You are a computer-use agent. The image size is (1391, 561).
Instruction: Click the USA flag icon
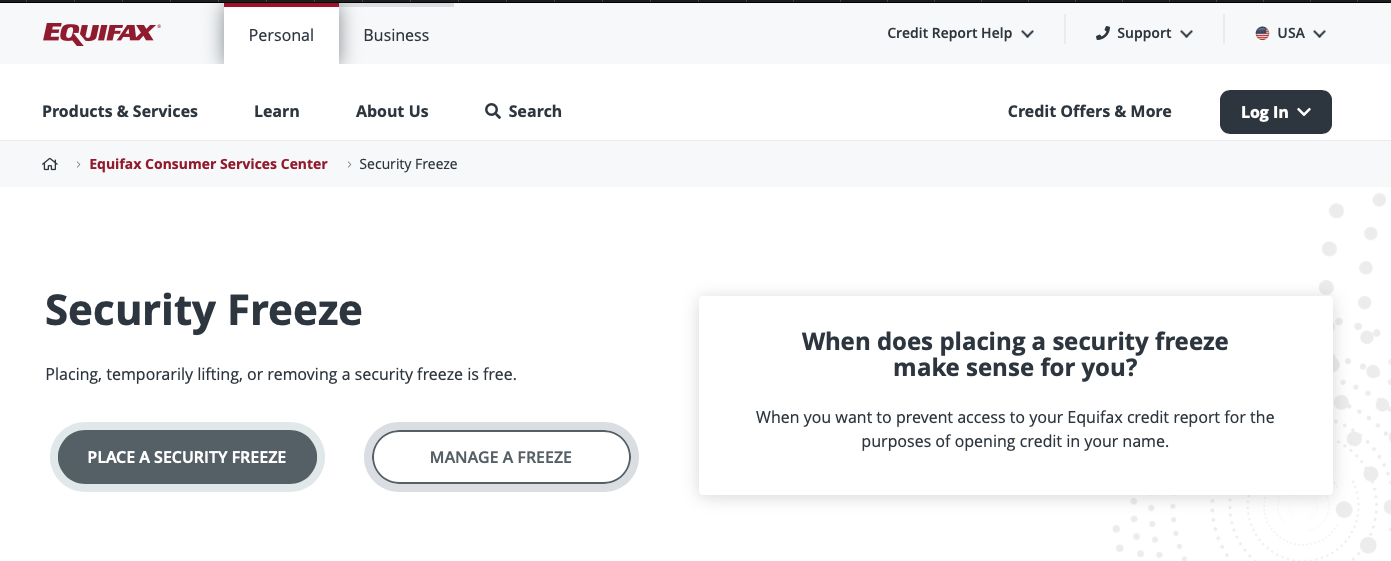1263,33
